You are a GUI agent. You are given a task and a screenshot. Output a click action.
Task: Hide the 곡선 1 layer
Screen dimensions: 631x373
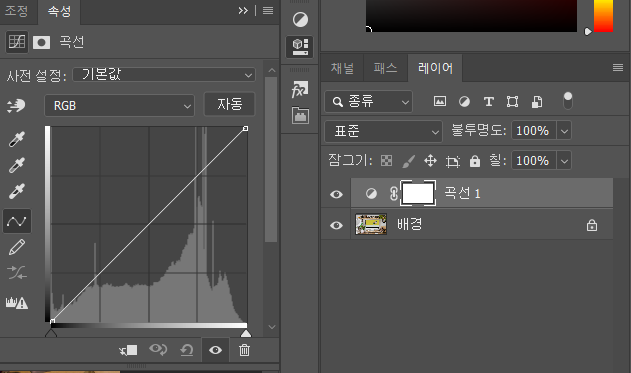336,194
